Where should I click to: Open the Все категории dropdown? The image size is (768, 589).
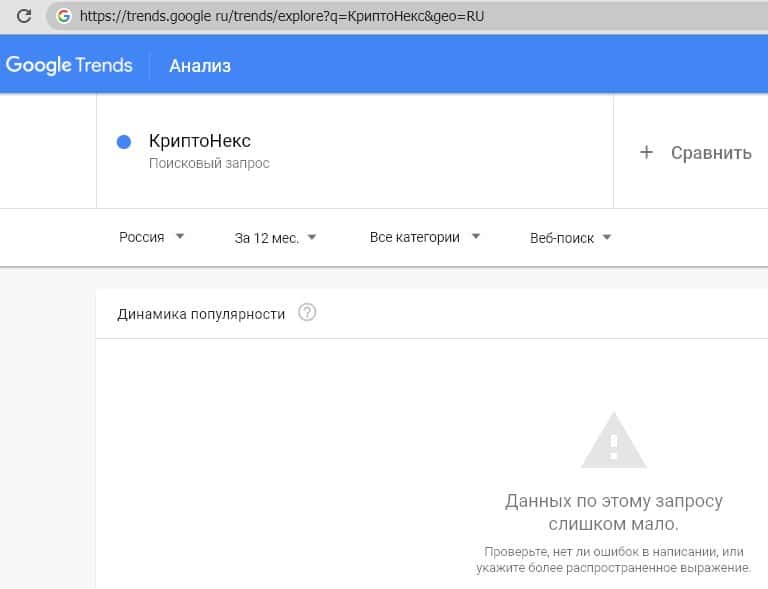pyautogui.click(x=425, y=237)
